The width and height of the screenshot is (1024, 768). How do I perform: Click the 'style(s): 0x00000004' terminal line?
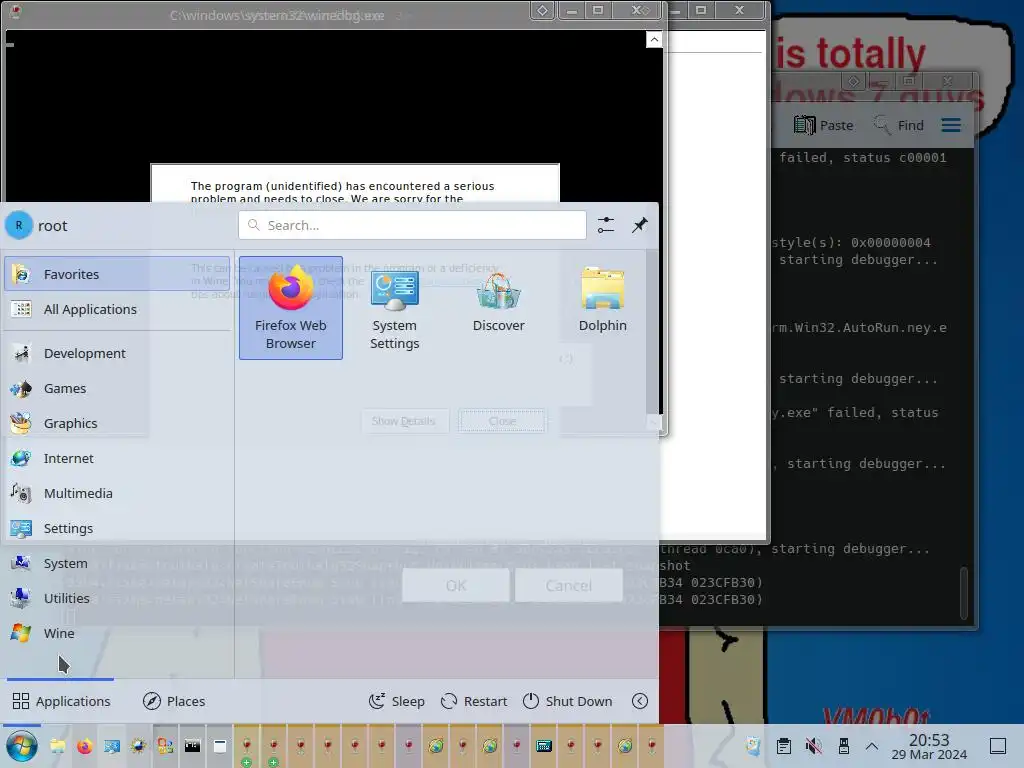851,242
